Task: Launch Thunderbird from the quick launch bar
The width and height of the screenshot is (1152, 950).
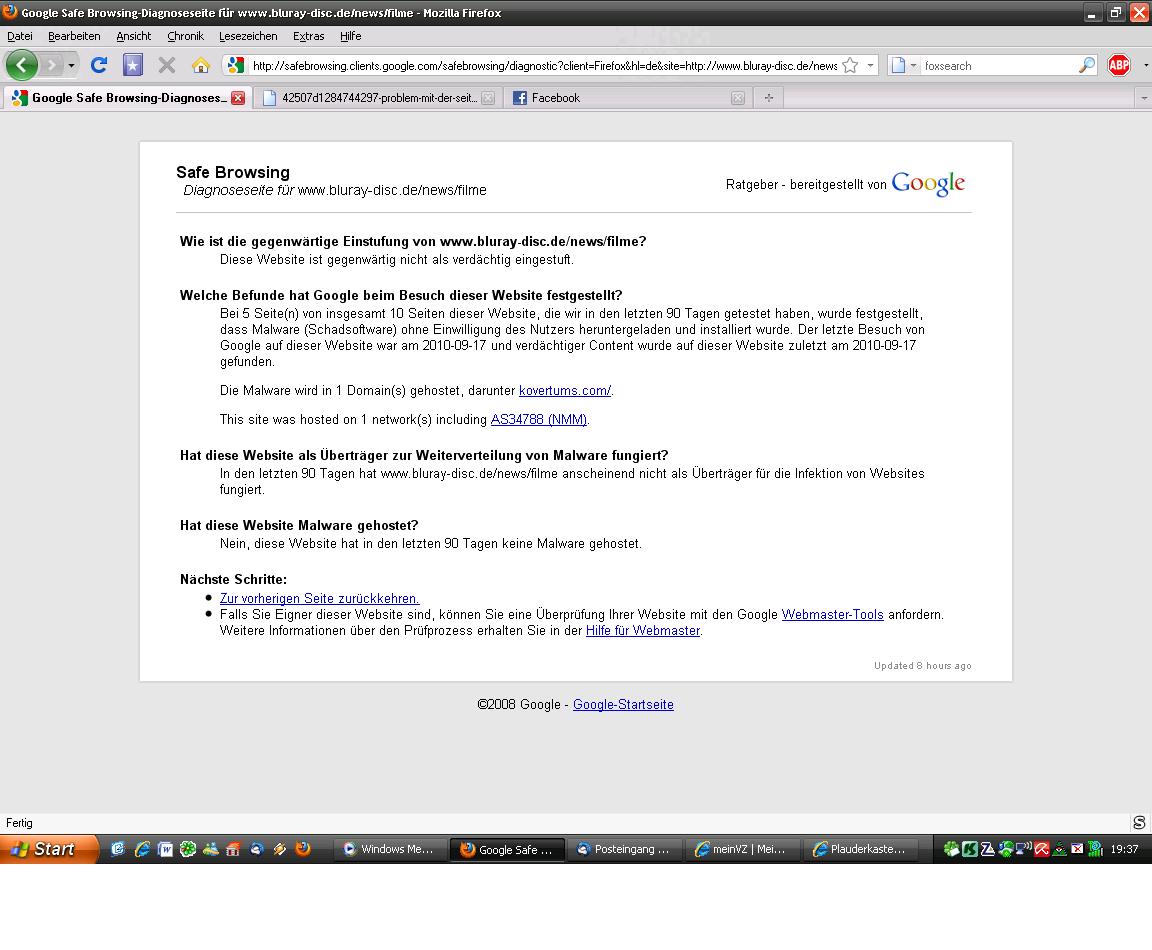Action: click(x=256, y=849)
